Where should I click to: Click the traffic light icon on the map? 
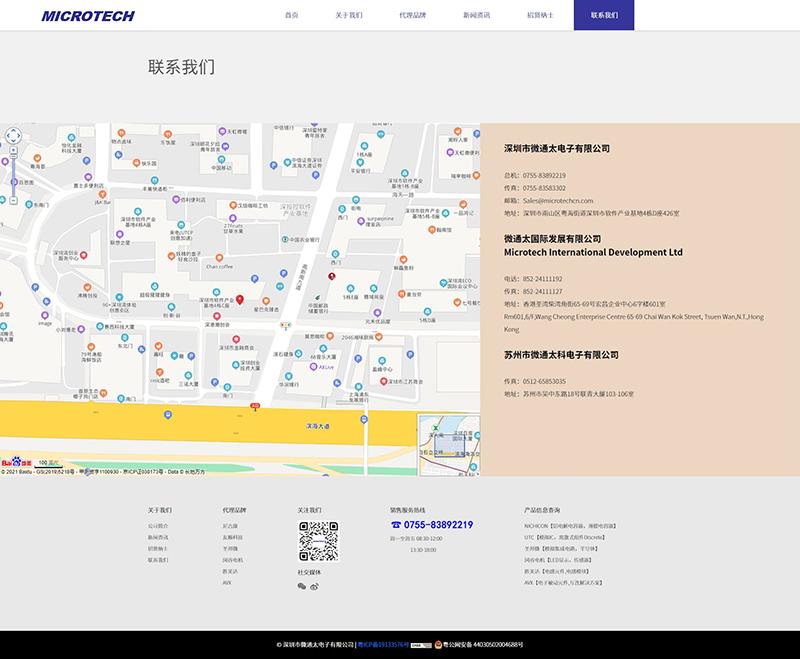(x=286, y=325)
